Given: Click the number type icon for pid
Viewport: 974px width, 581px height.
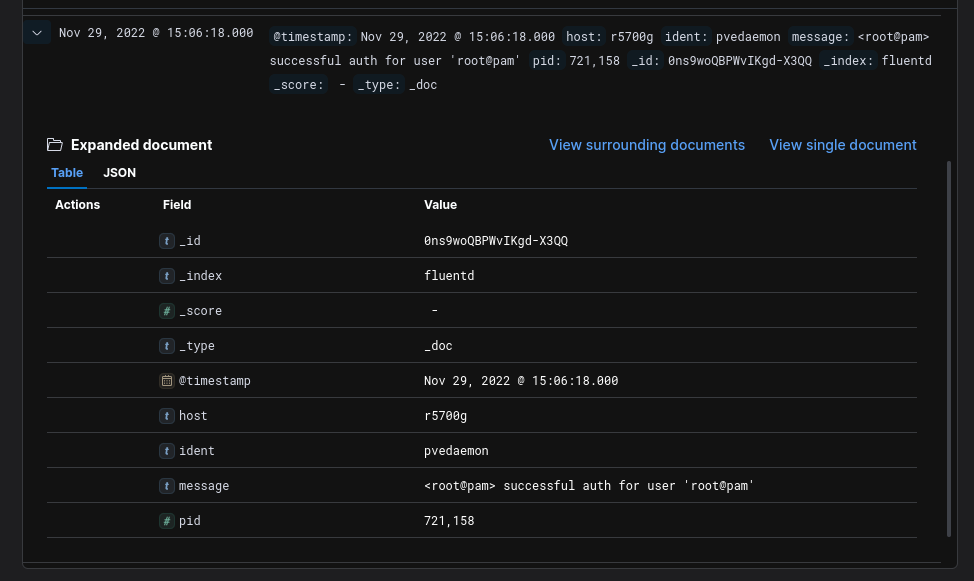Looking at the screenshot, I should tap(167, 521).
